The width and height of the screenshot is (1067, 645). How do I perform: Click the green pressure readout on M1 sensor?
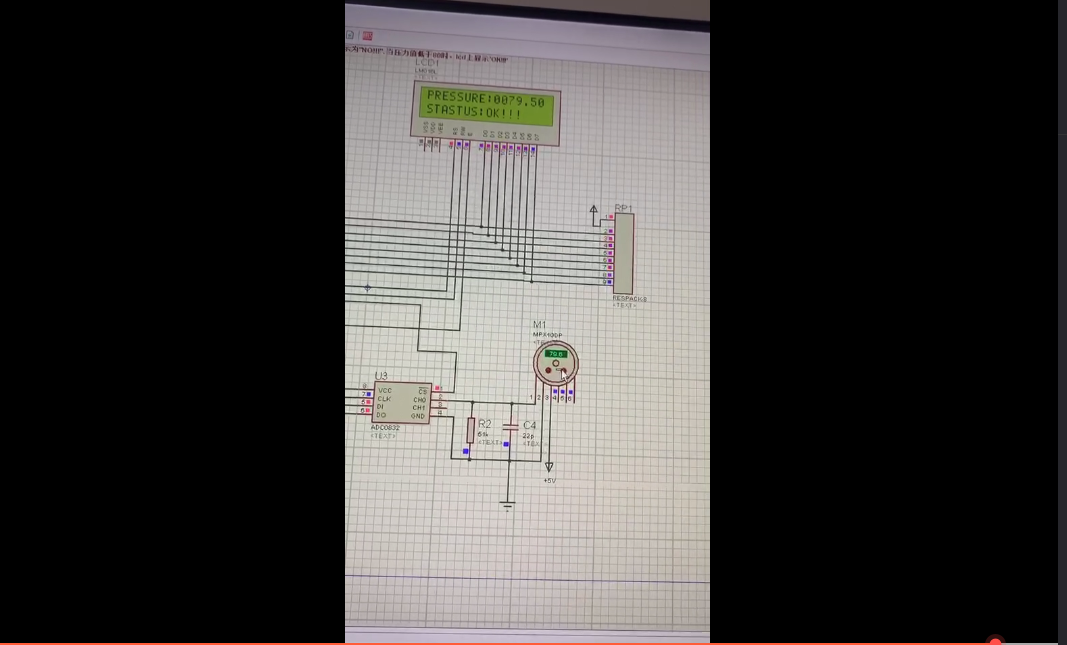[x=556, y=354]
